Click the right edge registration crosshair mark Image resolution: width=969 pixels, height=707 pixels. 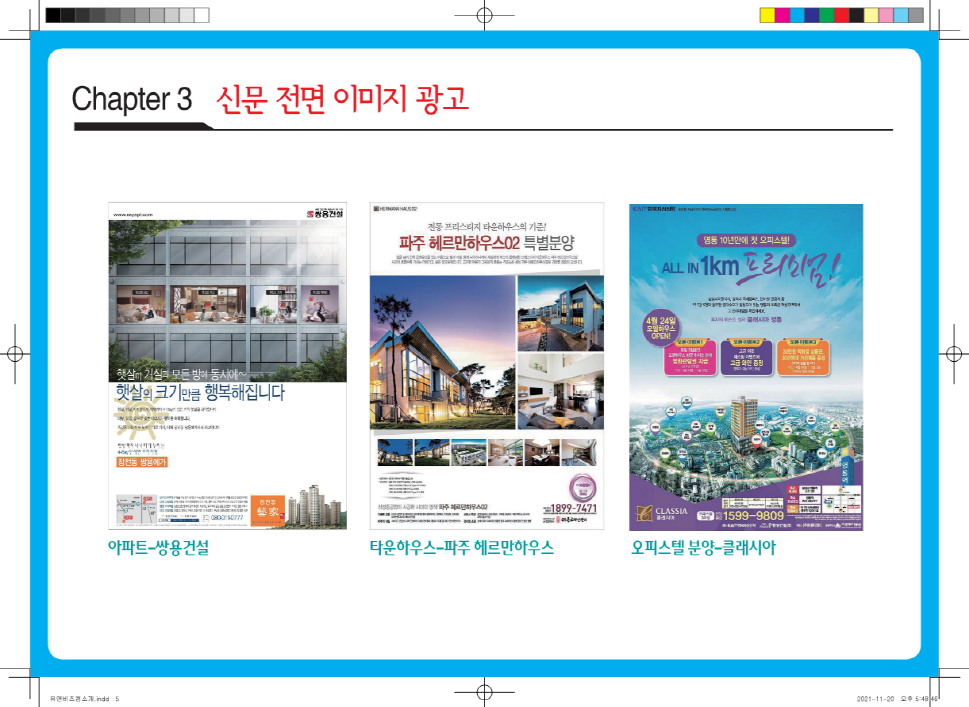pyautogui.click(x=953, y=354)
